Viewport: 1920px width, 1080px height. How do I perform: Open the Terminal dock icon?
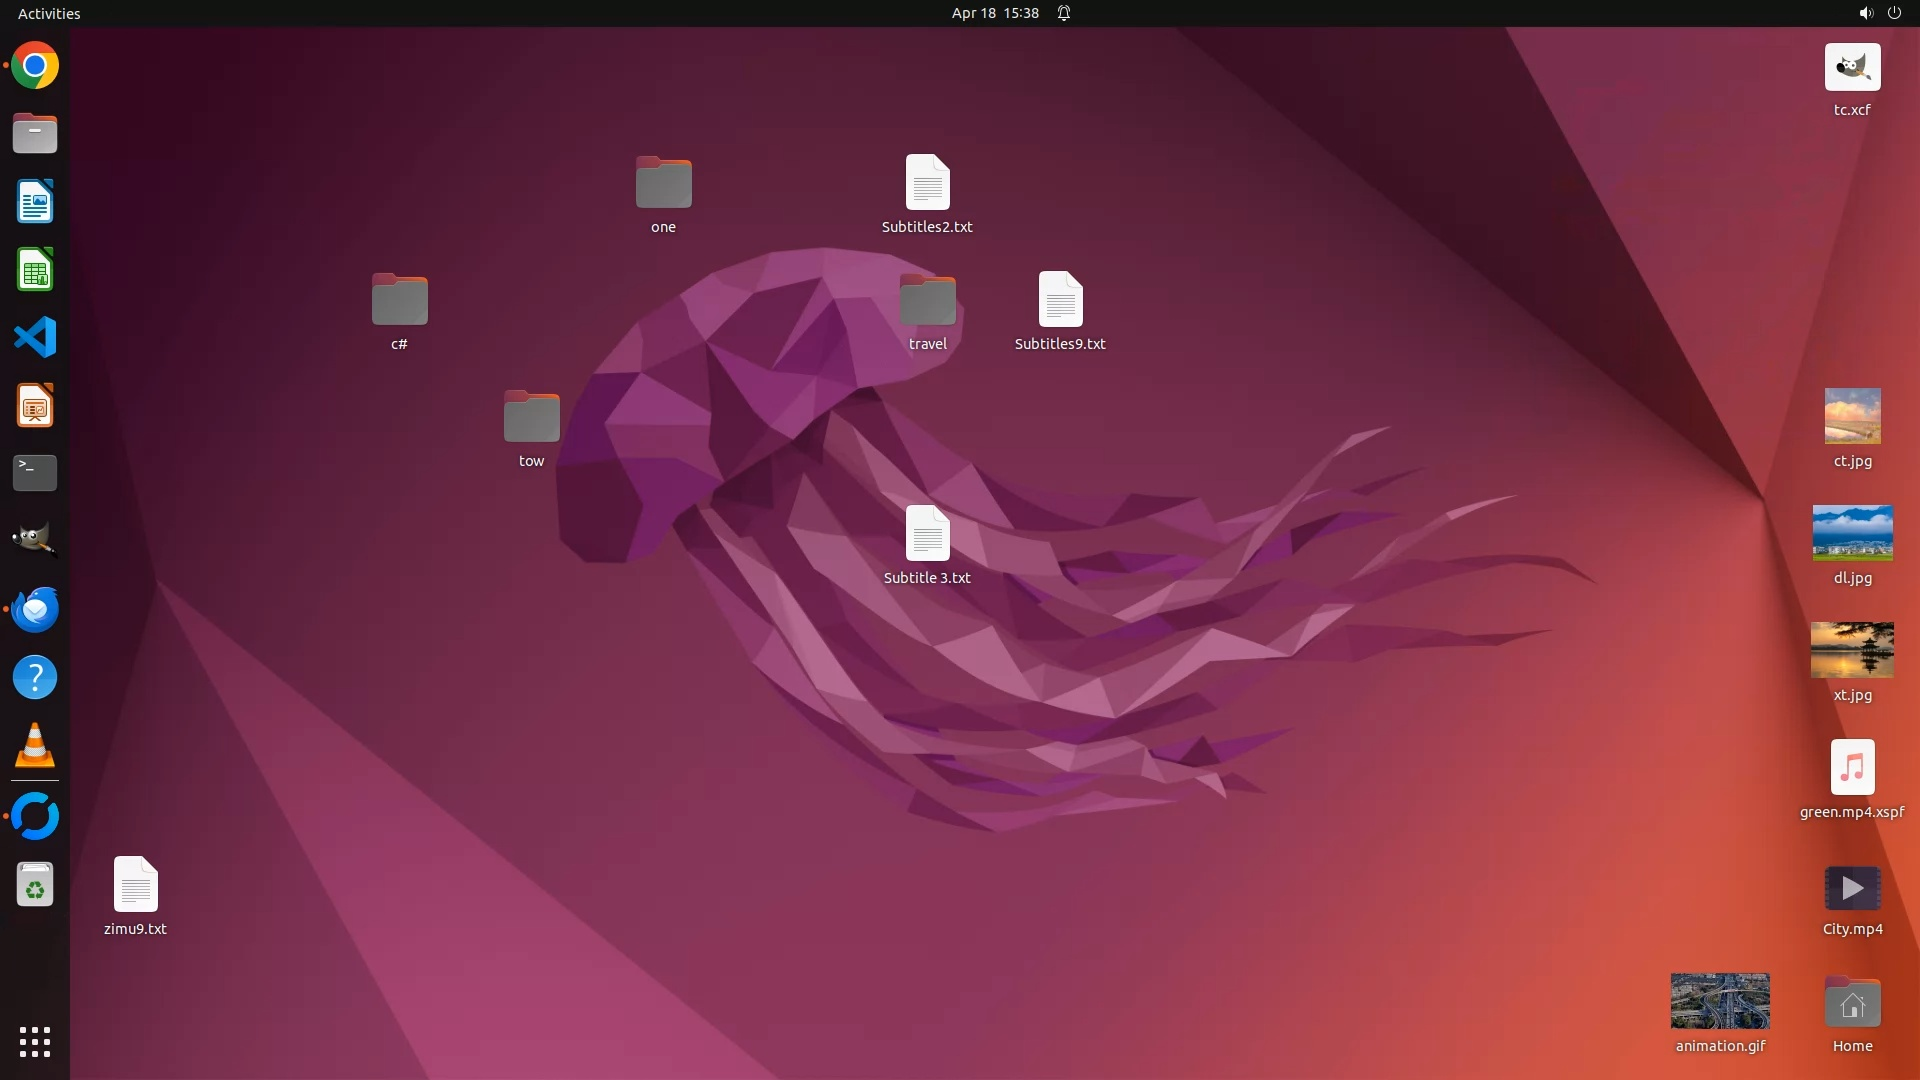coord(35,473)
